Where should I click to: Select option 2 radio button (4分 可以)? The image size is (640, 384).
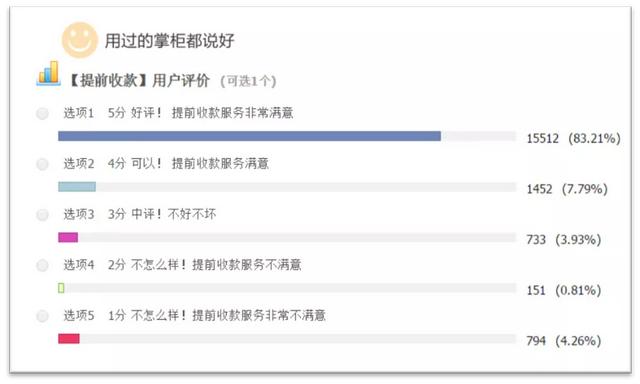[42, 164]
